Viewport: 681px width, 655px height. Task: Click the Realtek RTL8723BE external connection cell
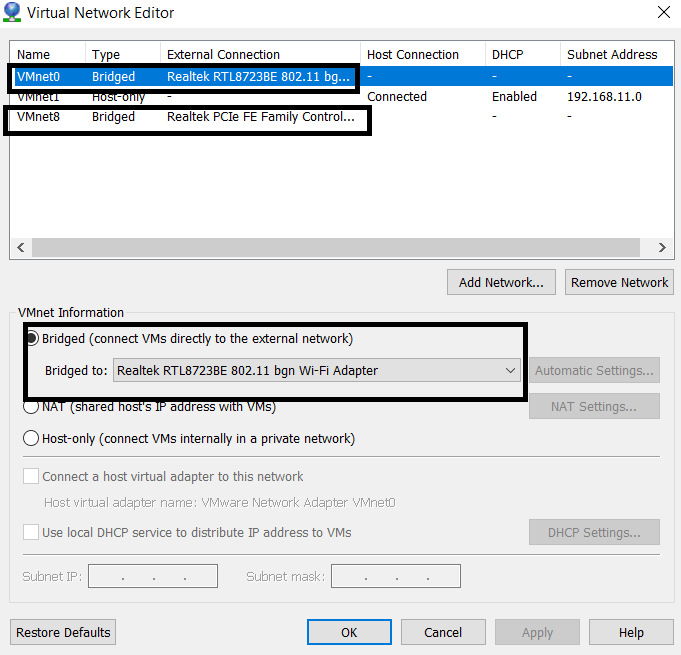pyautogui.click(x=258, y=76)
